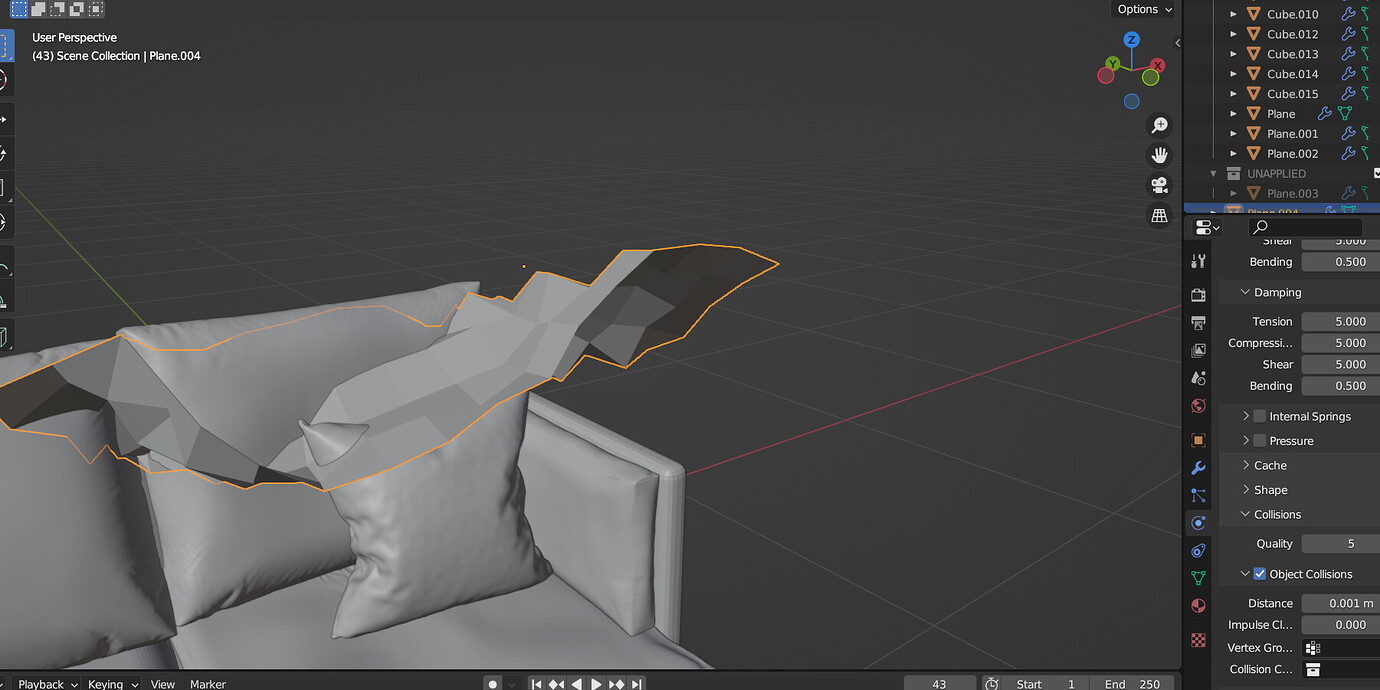Open the Modifiers wrench tab
Viewport: 1380px width, 690px height.
(x=1198, y=468)
